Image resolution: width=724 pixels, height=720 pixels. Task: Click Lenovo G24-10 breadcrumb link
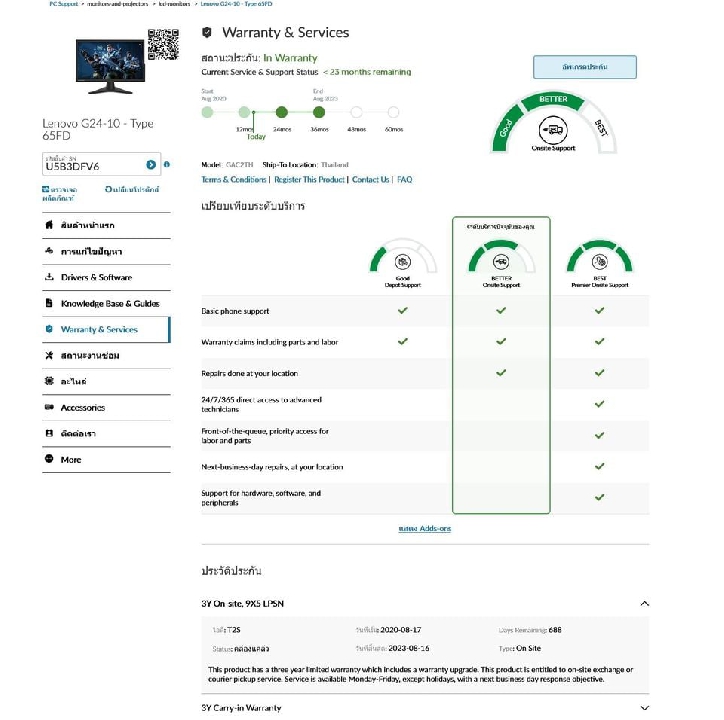236,4
